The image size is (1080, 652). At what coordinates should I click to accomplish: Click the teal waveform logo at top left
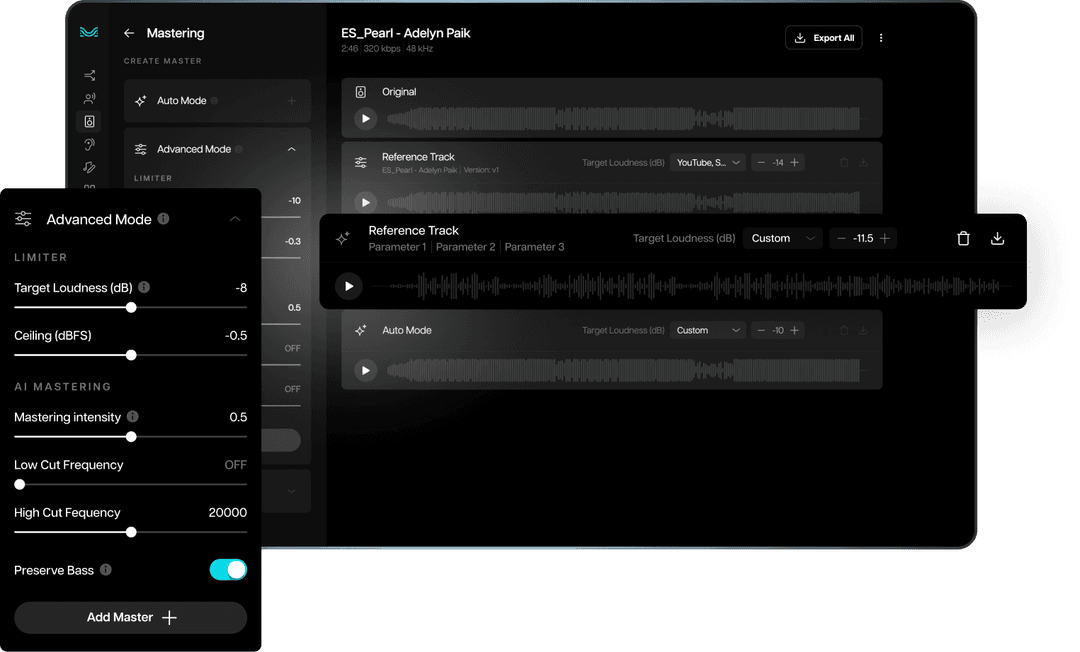[x=89, y=32]
